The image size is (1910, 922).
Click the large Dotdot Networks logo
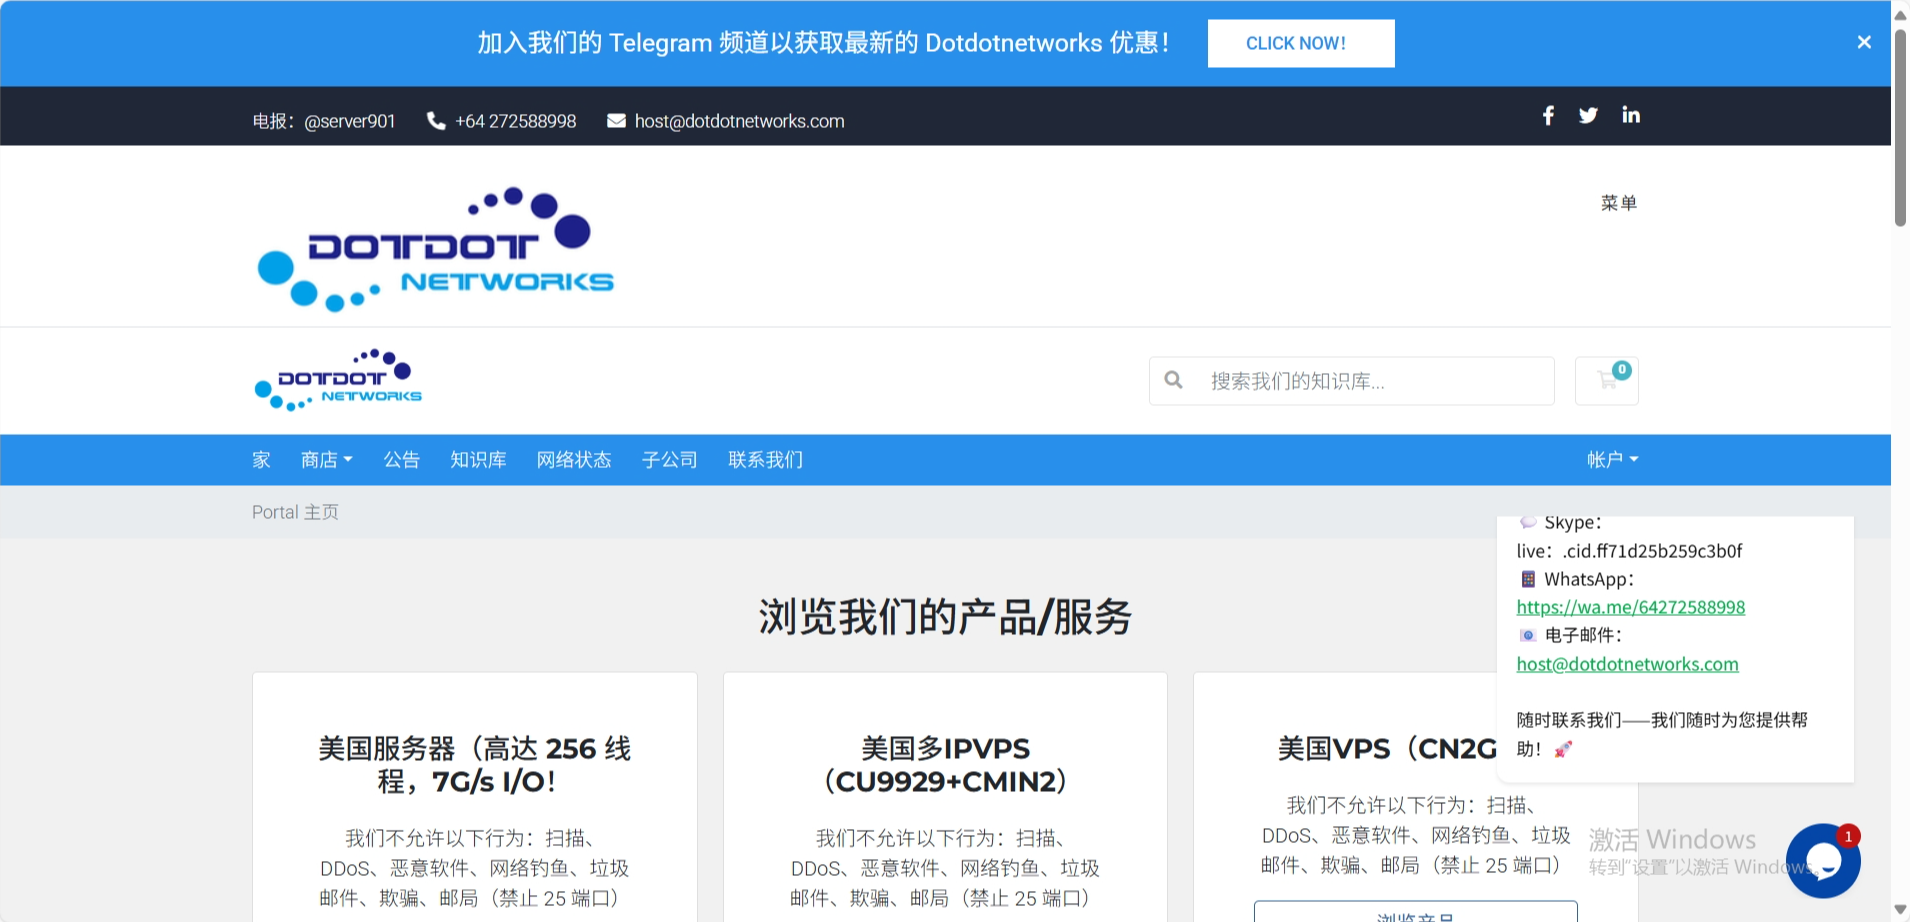(x=435, y=249)
